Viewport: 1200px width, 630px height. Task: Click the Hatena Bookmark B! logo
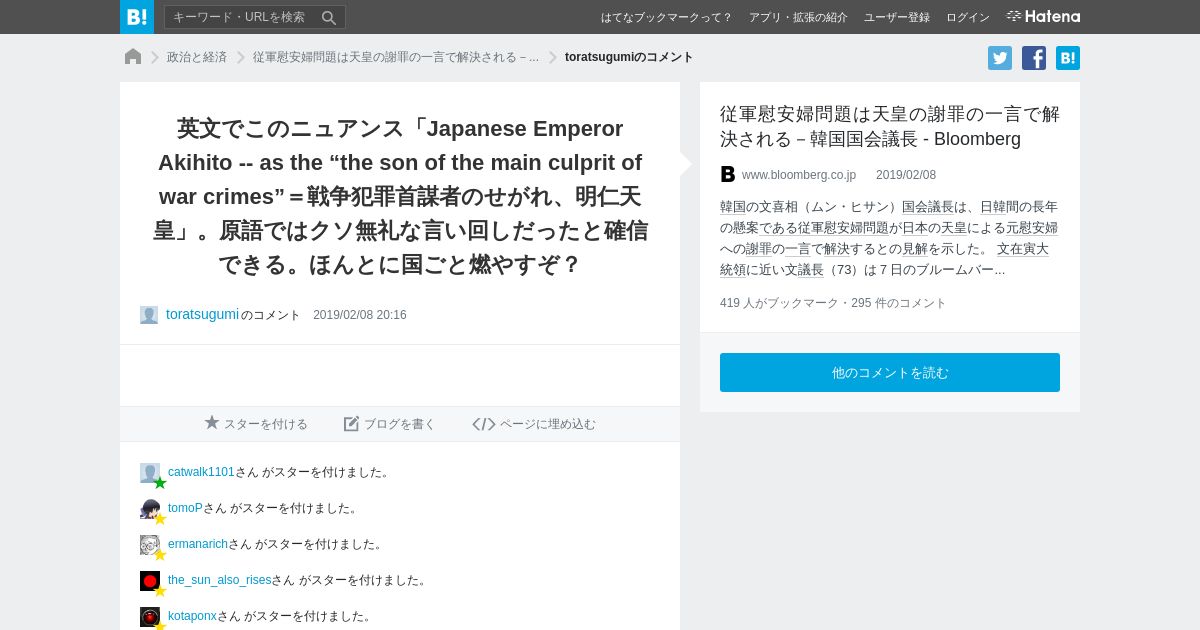137,17
